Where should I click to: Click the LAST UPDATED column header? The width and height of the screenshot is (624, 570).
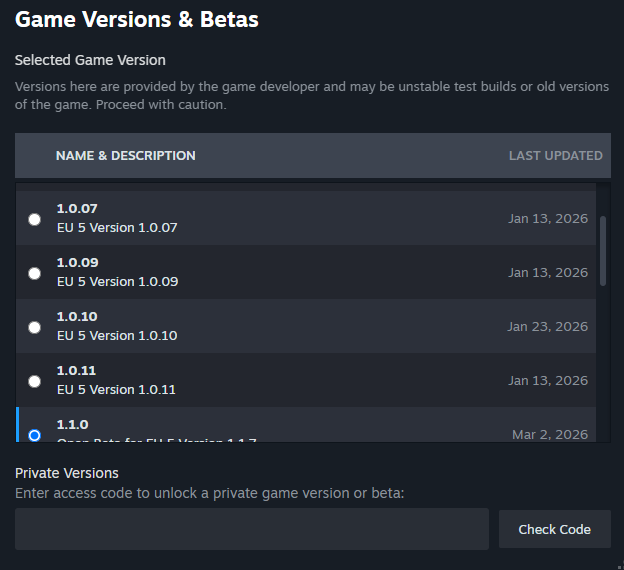coord(555,156)
